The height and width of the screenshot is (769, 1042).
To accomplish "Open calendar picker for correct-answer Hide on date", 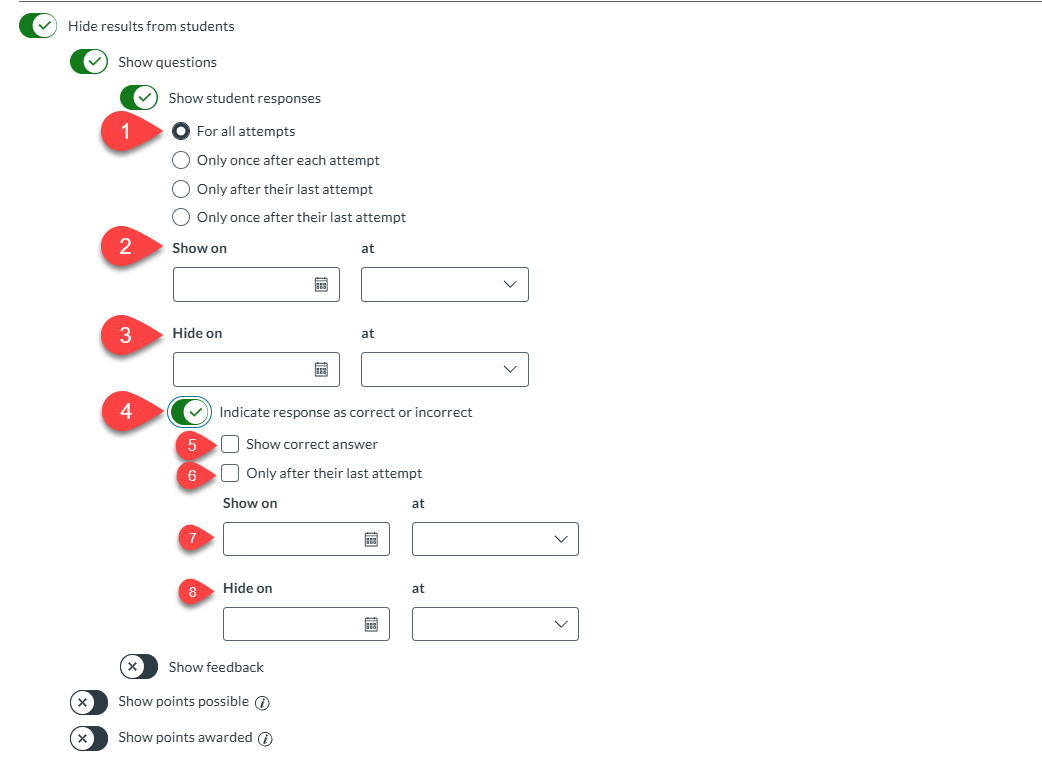I will point(371,625).
